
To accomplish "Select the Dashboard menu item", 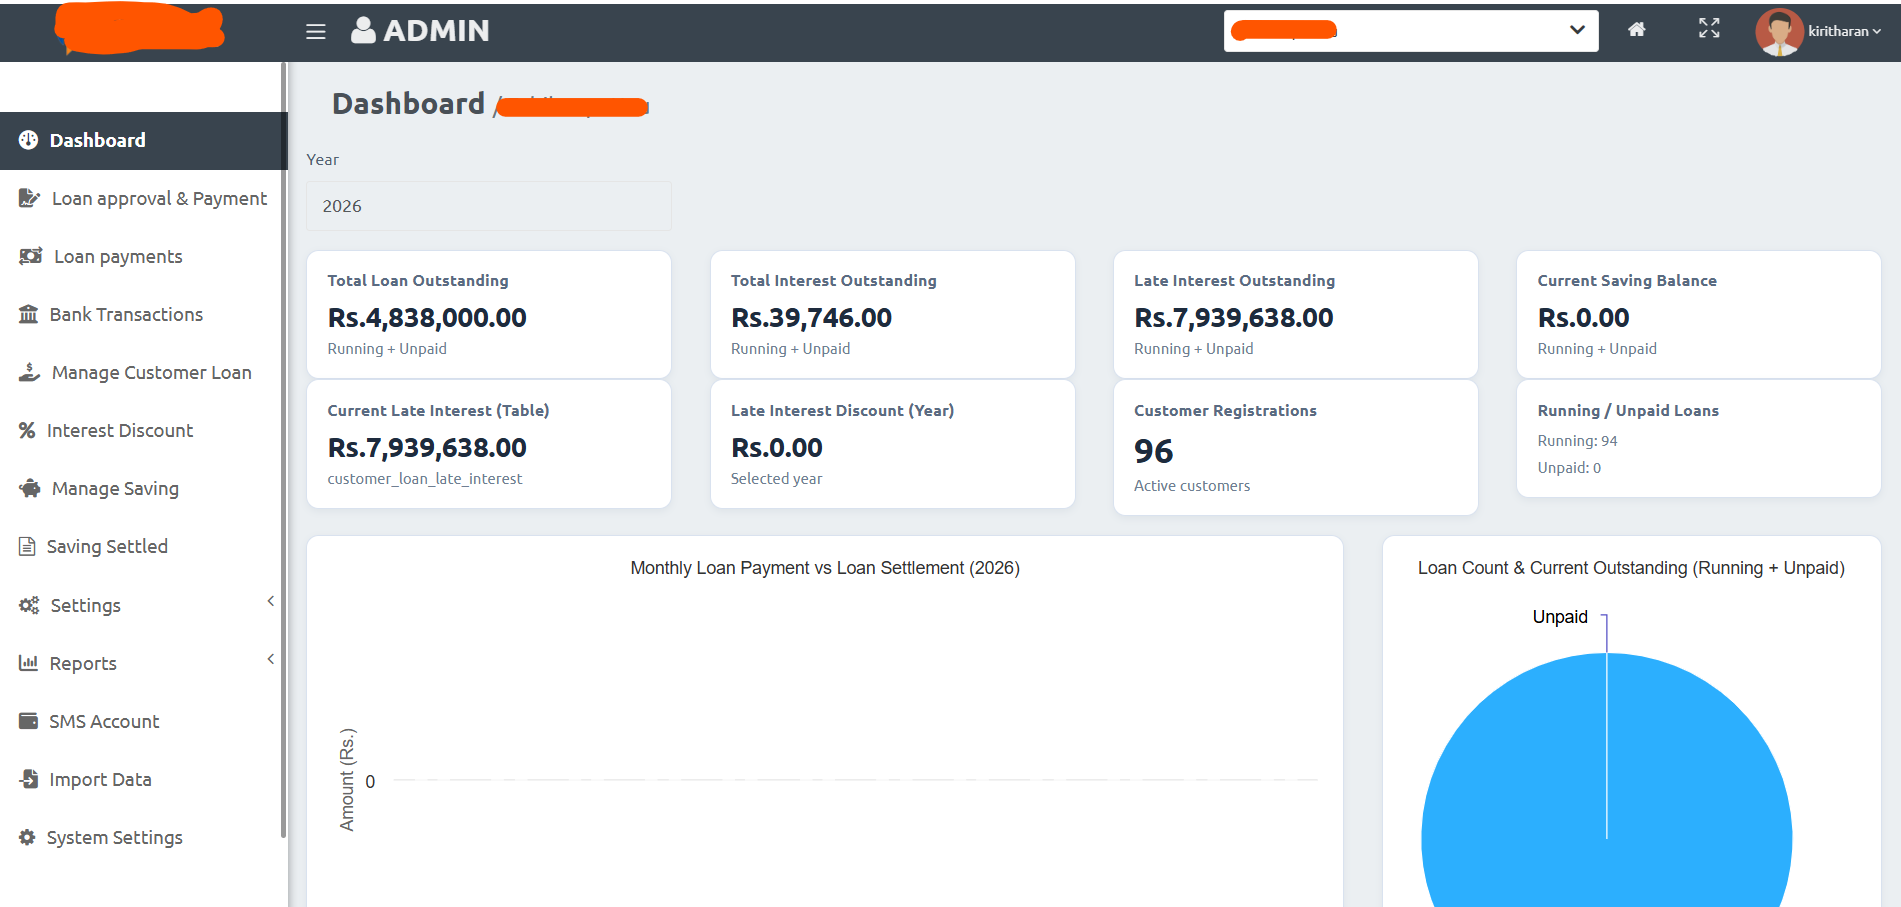I will point(97,140).
